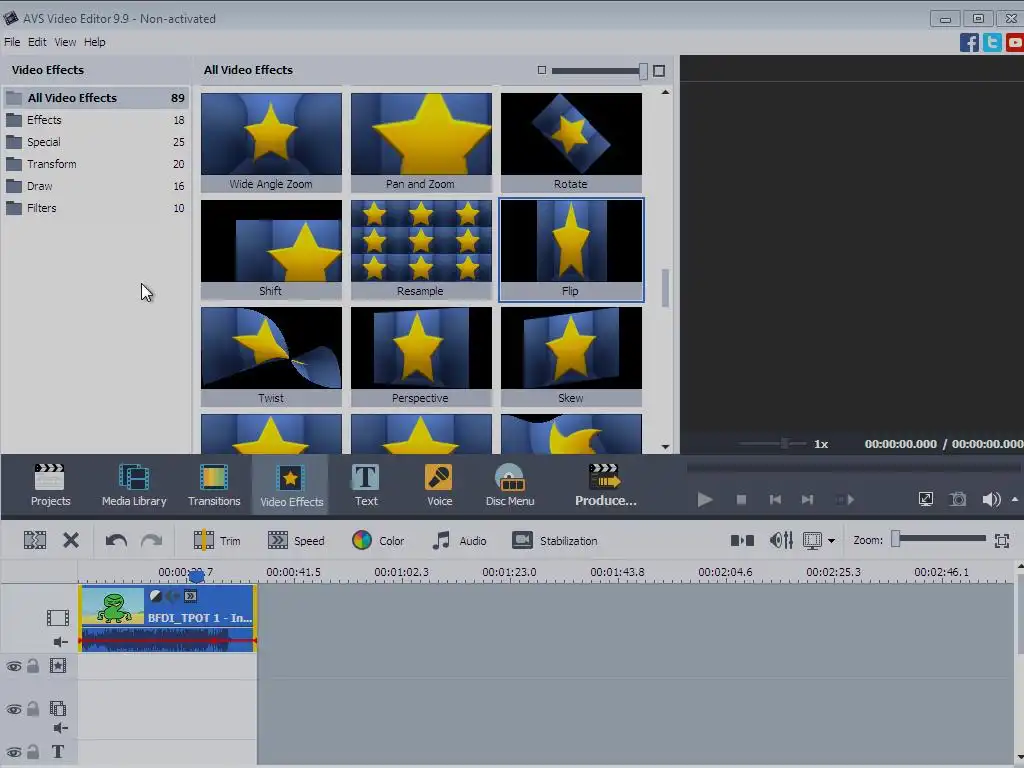Image resolution: width=1024 pixels, height=768 pixels.
Task: Click the redo arrow
Action: [152, 540]
